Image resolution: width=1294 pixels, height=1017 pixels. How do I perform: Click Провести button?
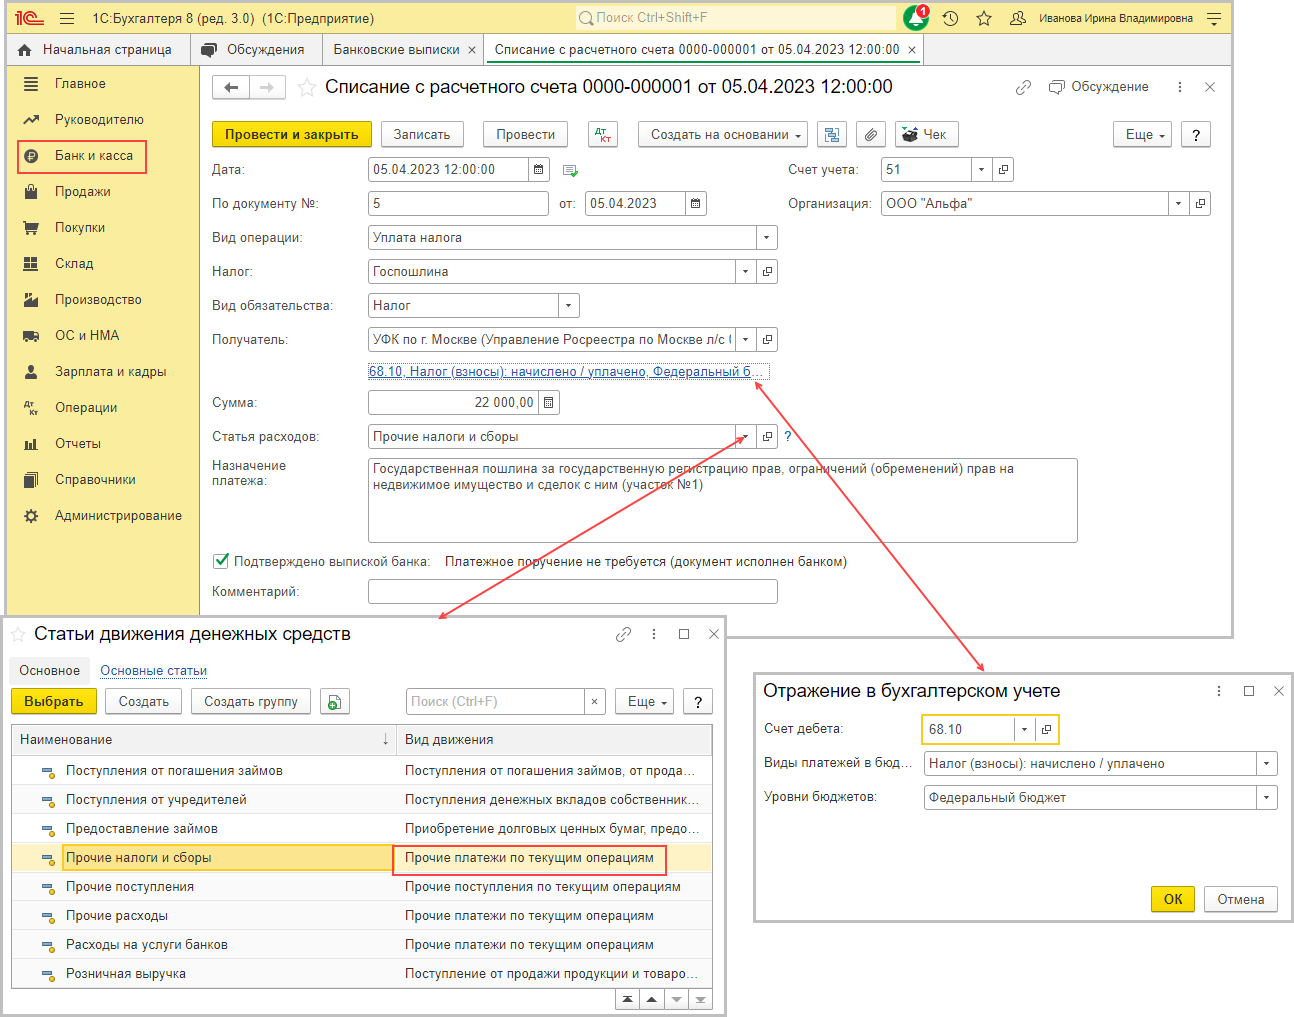click(525, 135)
